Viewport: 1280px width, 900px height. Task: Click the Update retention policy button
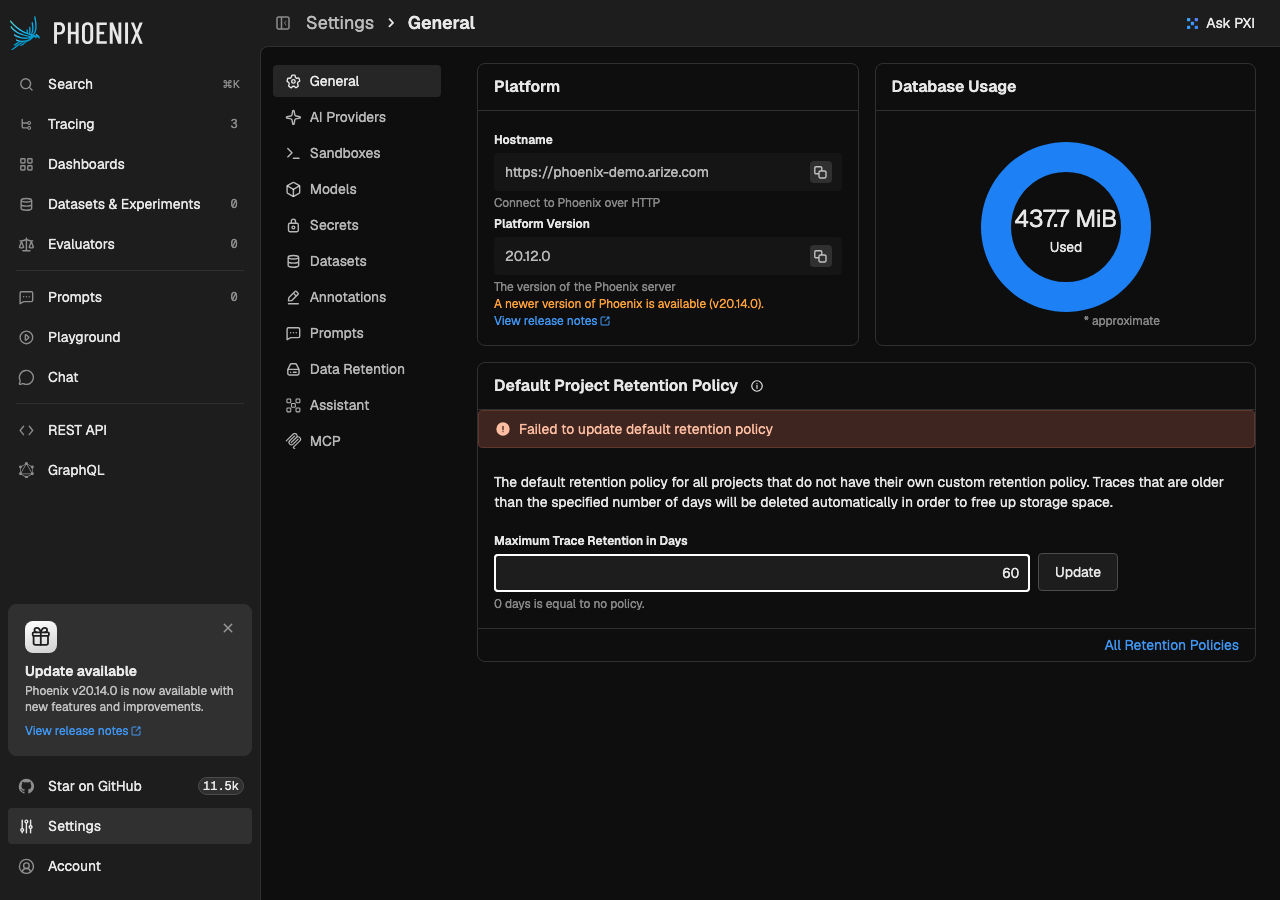1078,572
